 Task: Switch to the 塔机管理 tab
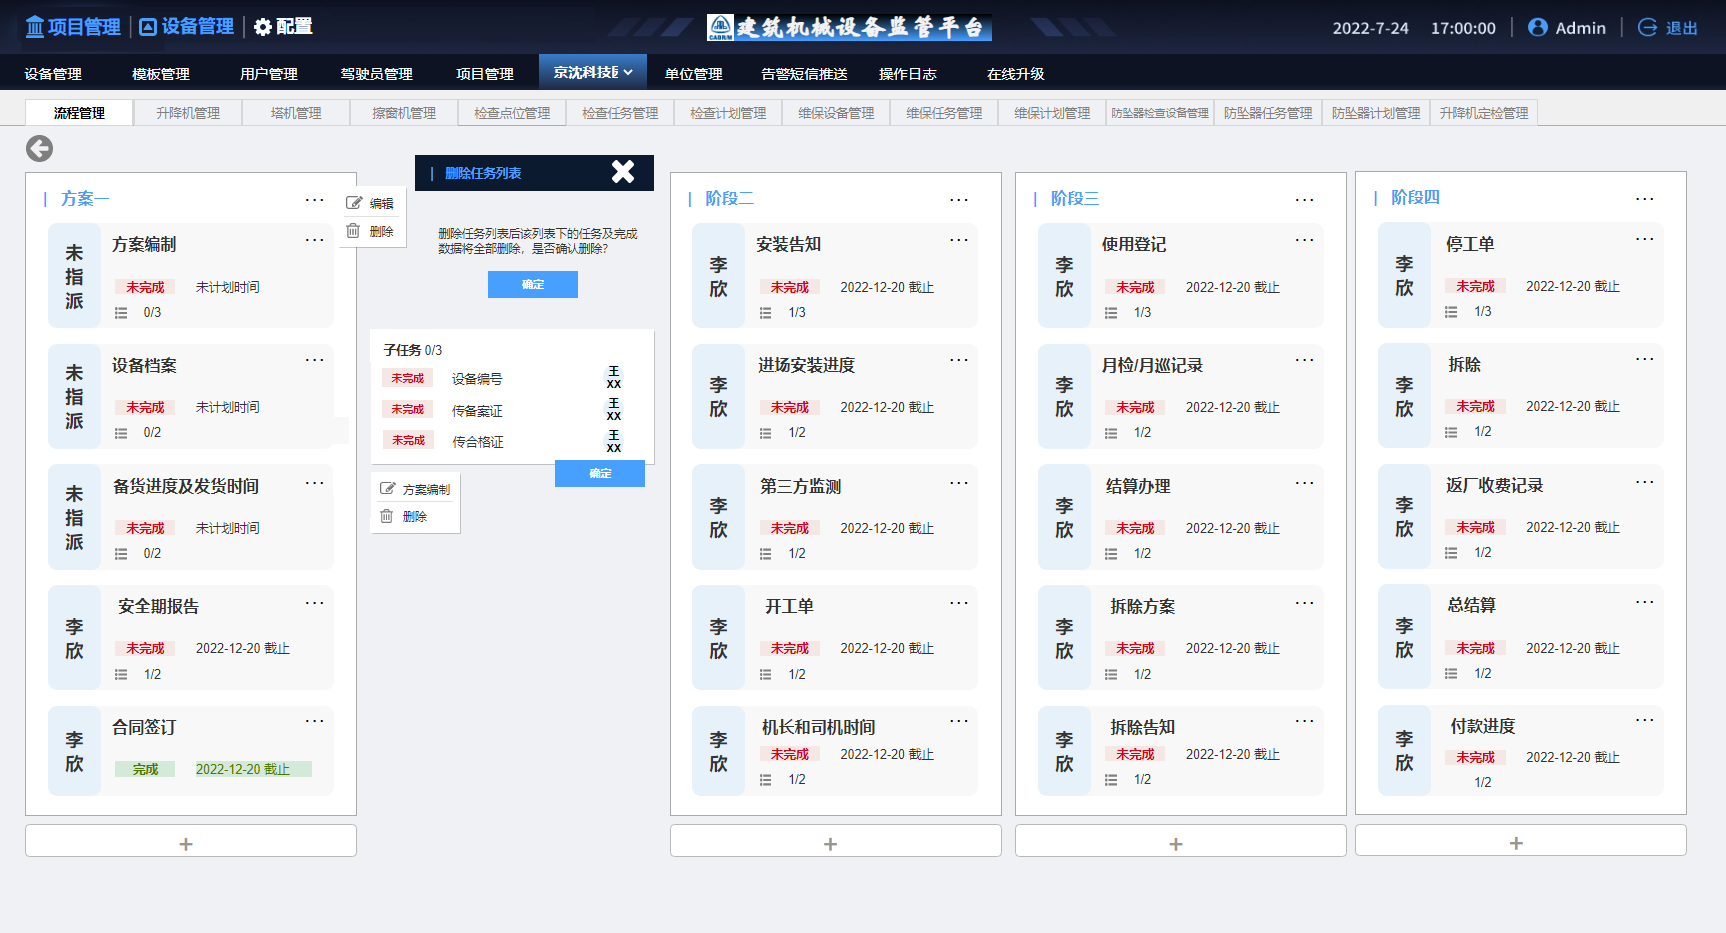click(296, 113)
